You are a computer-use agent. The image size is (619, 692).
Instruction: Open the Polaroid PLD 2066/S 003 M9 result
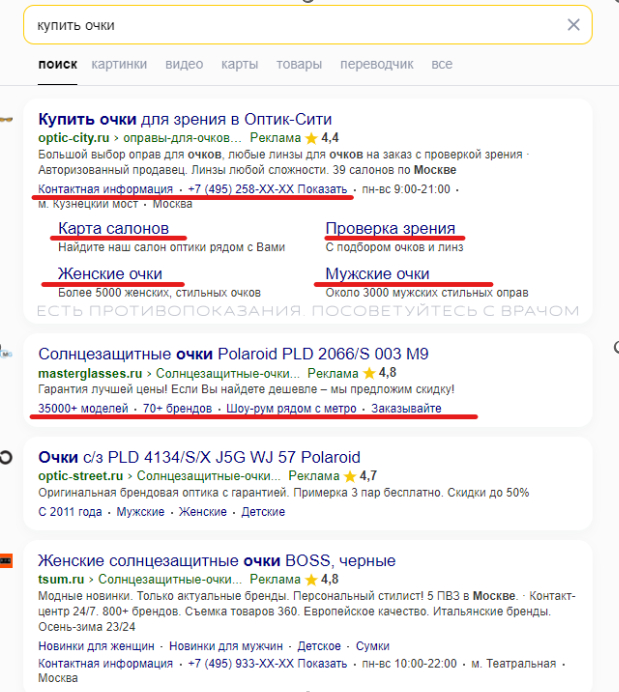click(x=233, y=354)
